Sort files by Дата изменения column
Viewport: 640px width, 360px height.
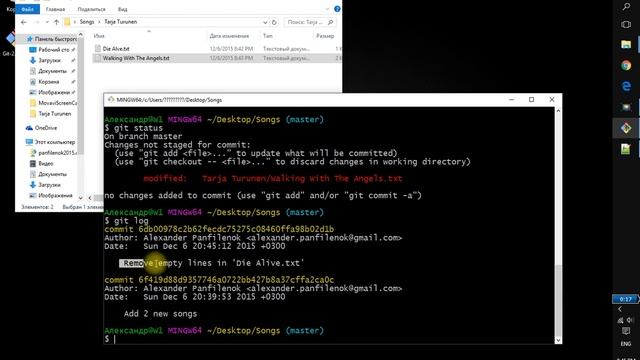pos(229,36)
